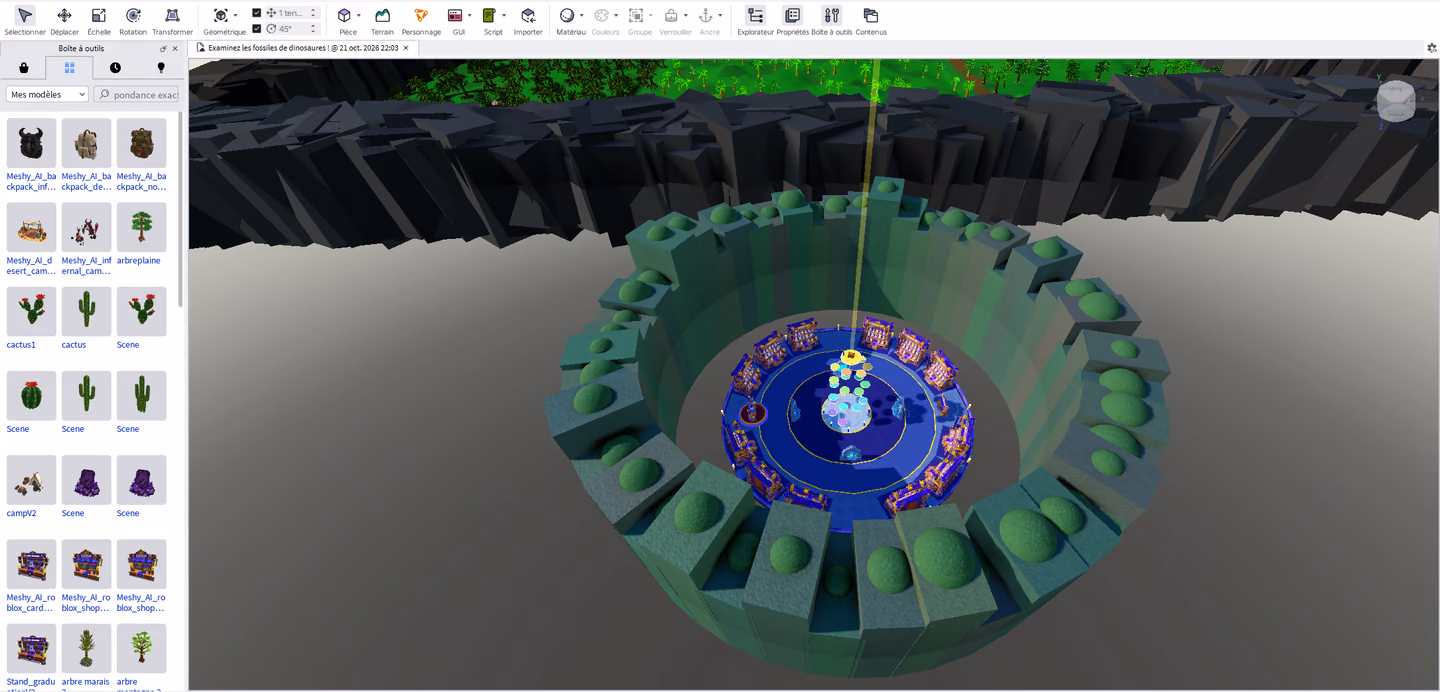Open the Personnage tool

click(421, 20)
